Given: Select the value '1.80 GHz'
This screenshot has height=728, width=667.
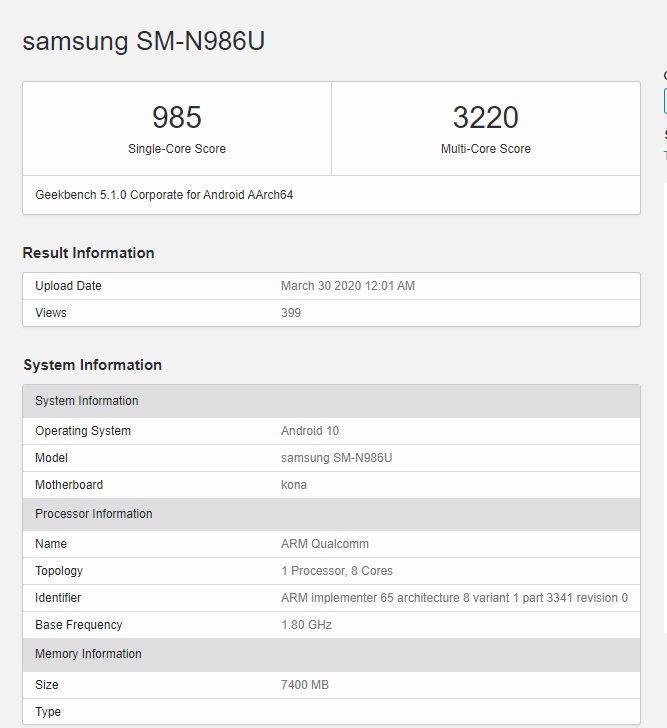Looking at the screenshot, I should (x=306, y=625).
